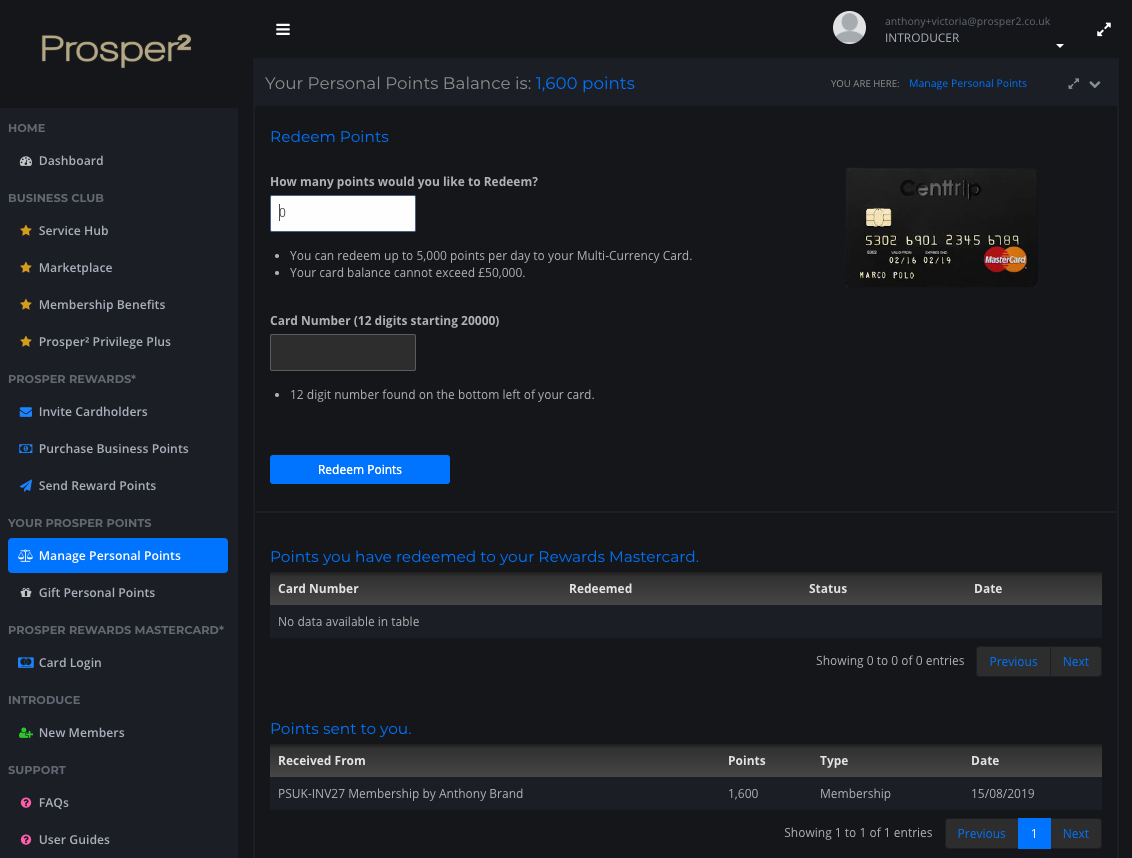
Task: Click Next in Points sent pagination
Action: pos(1076,833)
